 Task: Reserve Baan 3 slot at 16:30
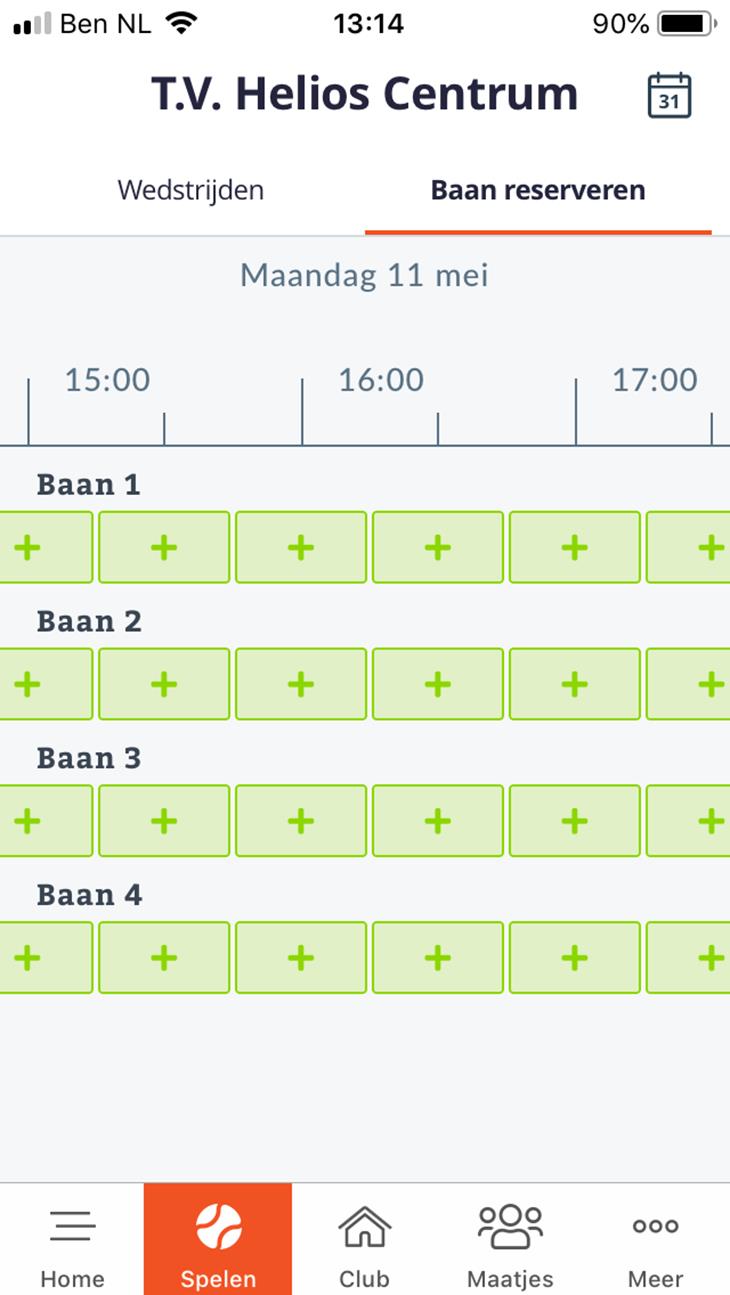pos(438,821)
